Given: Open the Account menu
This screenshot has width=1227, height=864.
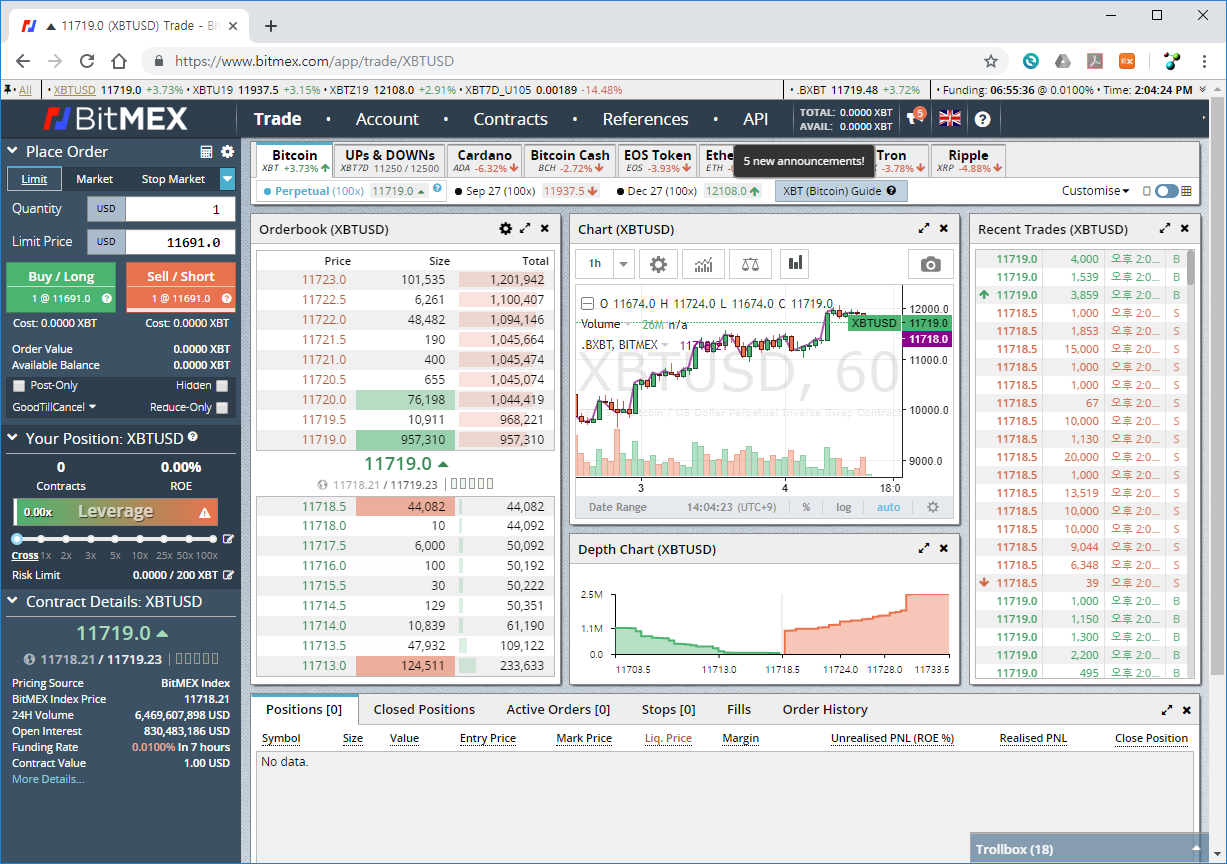Looking at the screenshot, I should click(387, 119).
